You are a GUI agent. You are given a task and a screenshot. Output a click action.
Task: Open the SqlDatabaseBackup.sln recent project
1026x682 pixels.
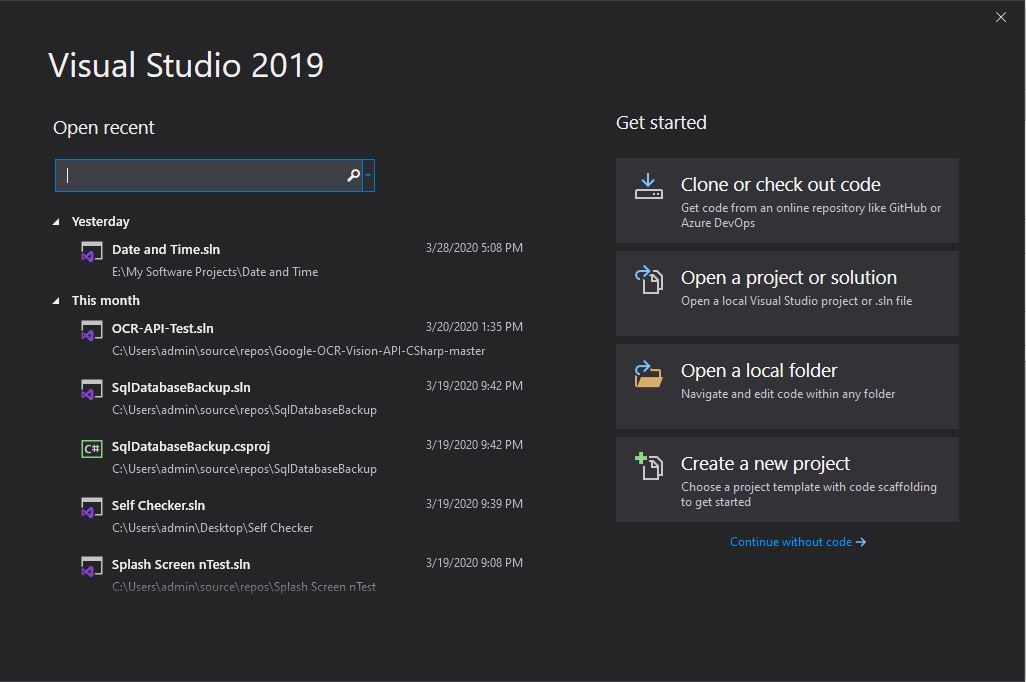[x=180, y=386]
